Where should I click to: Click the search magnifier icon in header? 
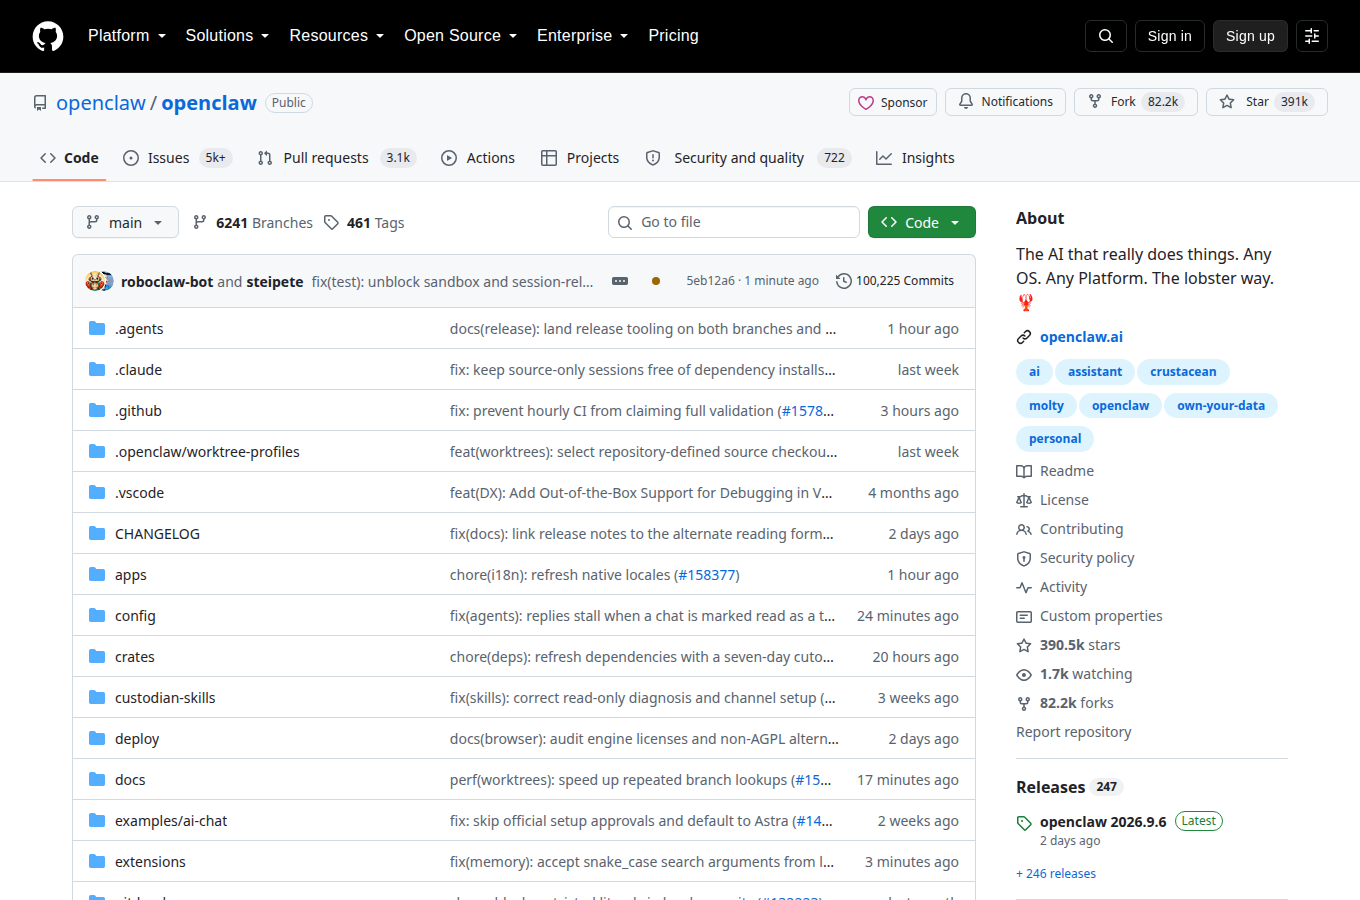[x=1106, y=36]
